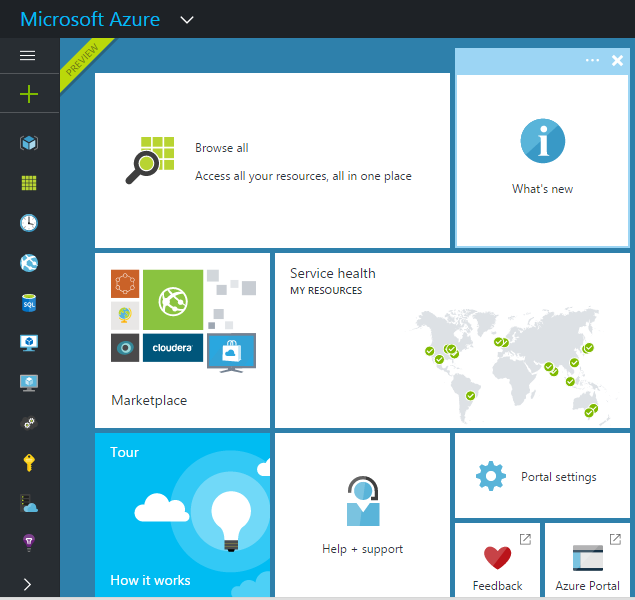Click the Microsoft Azure logo text
Image resolution: width=635 pixels, height=600 pixels.
(90, 19)
